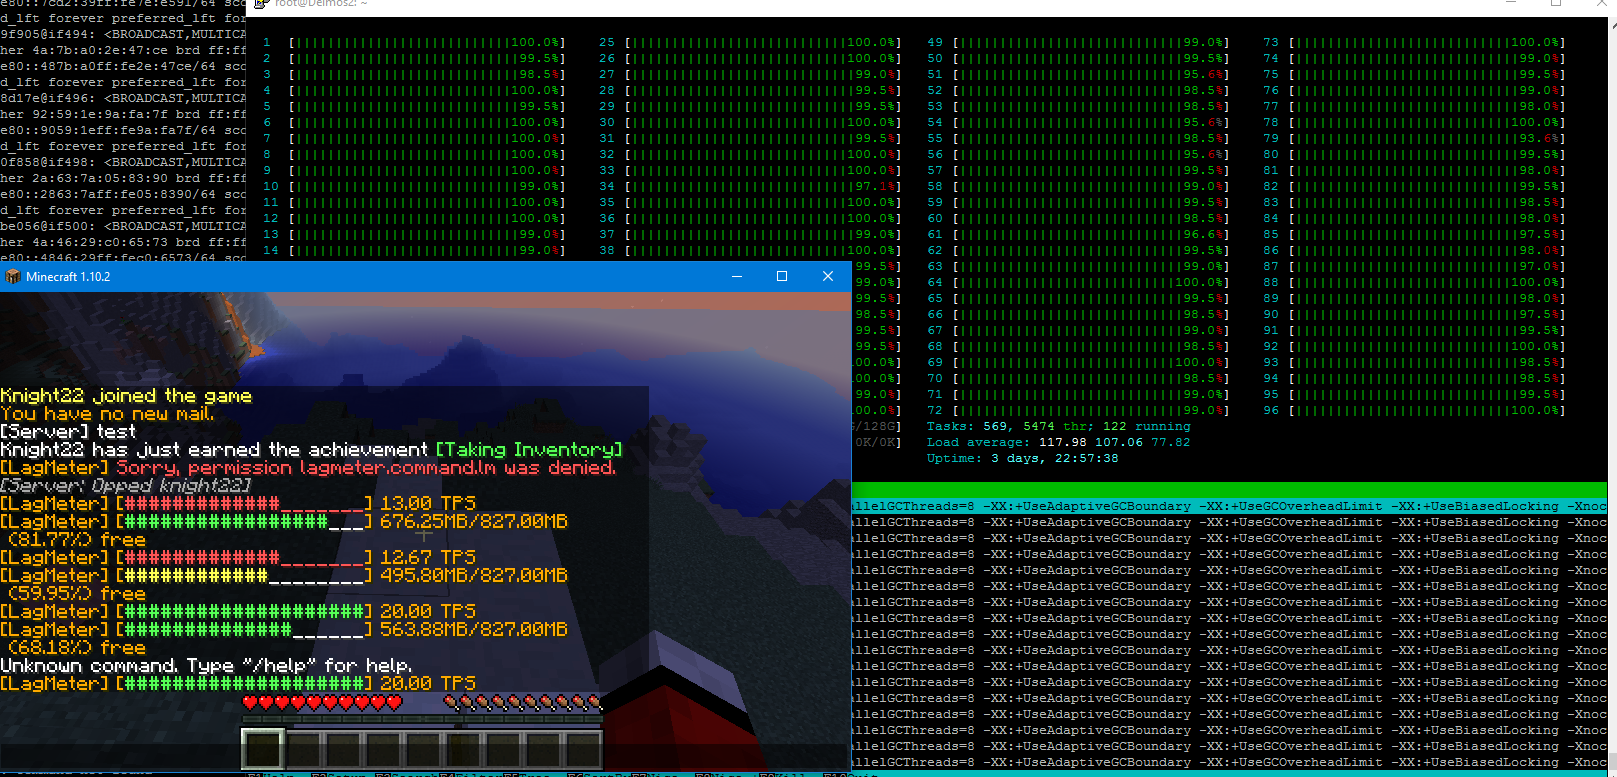Click 'Knight22 joined the game' chat line
1617x777 pixels.
tap(126, 396)
